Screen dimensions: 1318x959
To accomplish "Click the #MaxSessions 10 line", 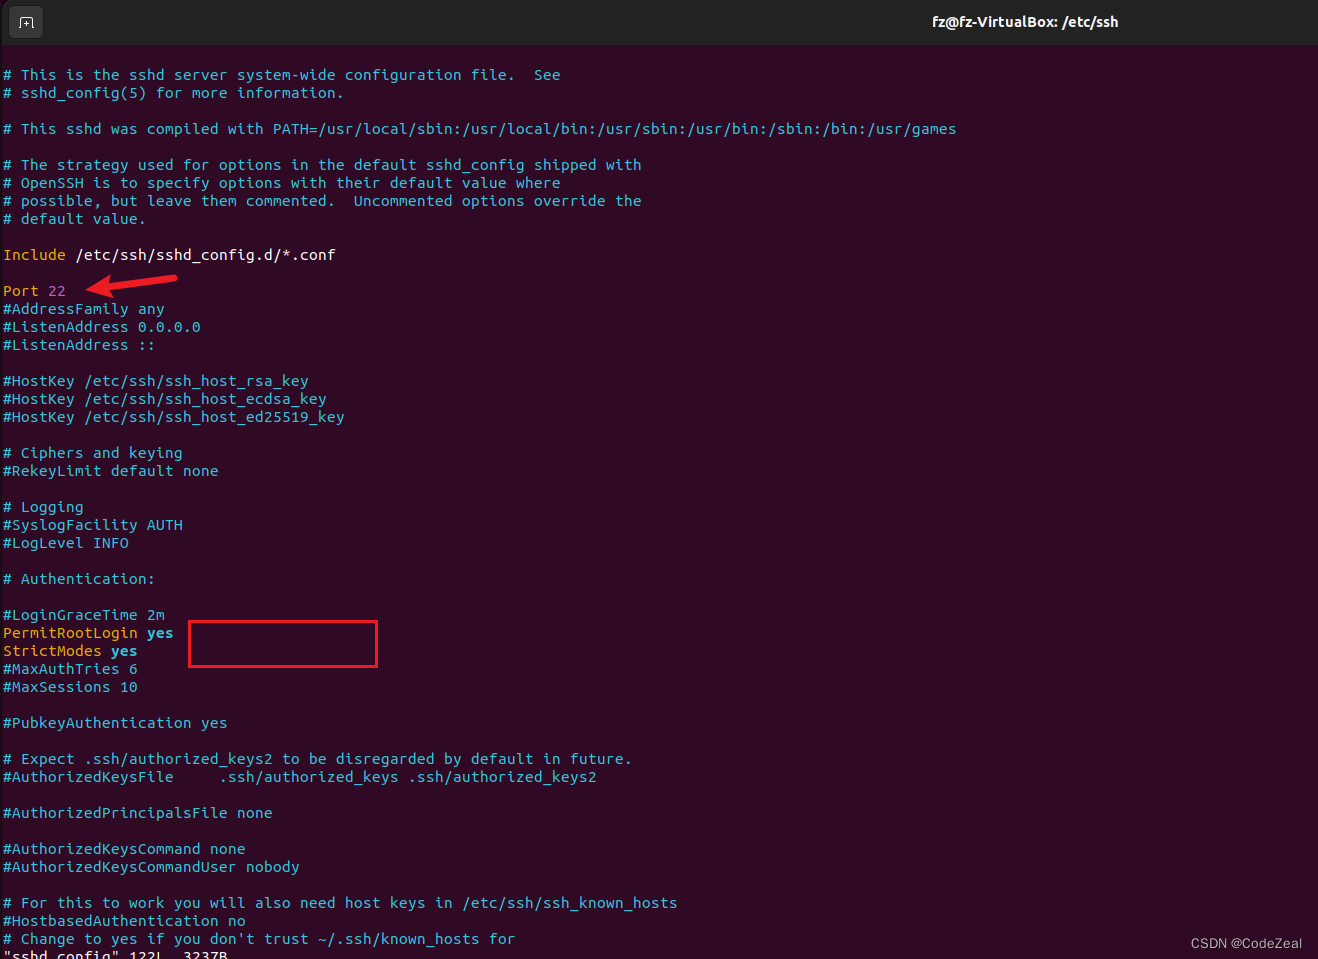I will (70, 686).
